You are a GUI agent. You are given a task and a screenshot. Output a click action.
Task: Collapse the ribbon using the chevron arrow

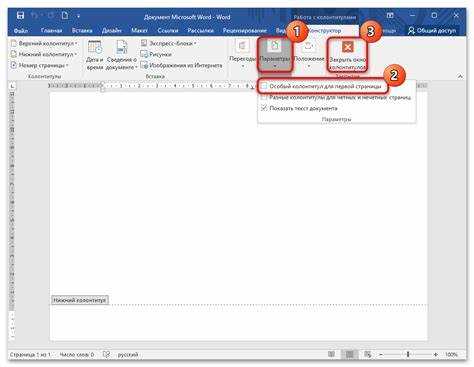[x=460, y=76]
